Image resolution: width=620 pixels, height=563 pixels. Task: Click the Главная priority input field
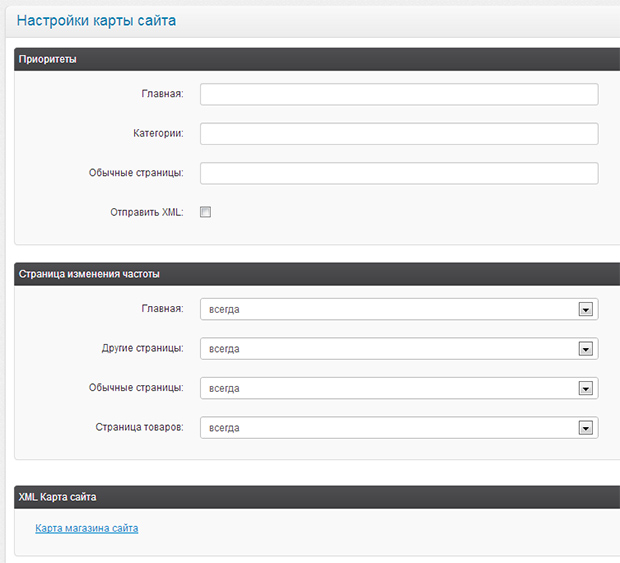click(x=399, y=94)
